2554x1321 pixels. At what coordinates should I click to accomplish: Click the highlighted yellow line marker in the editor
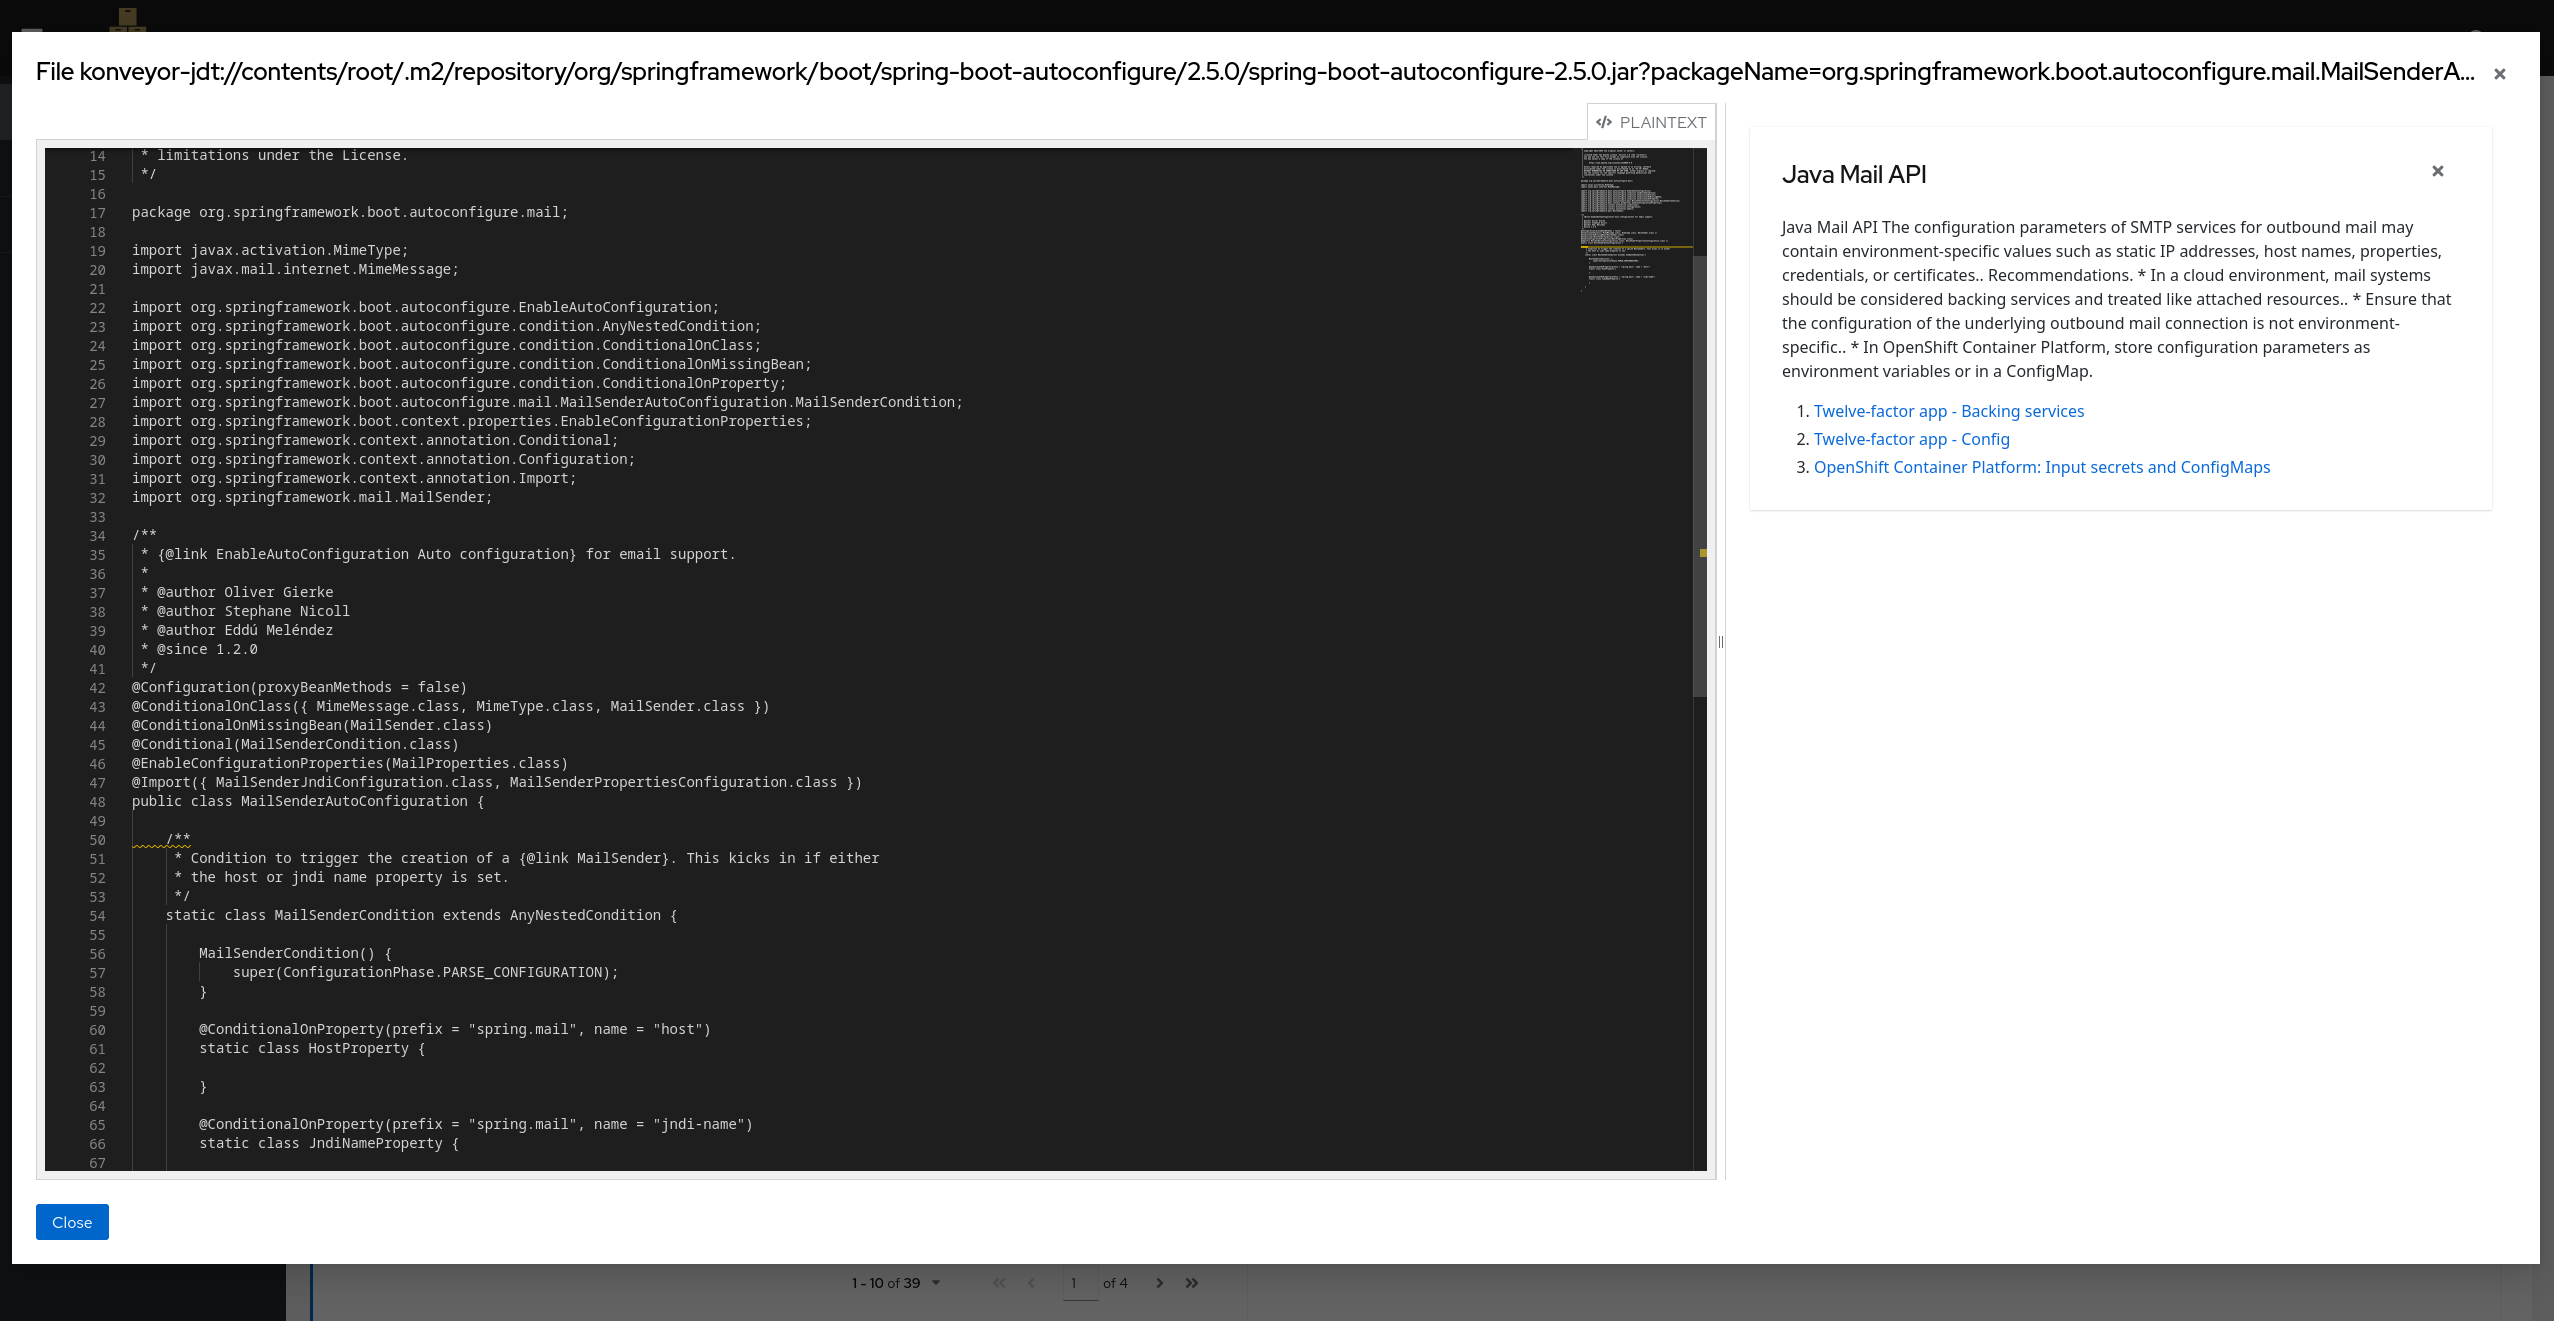(x=1703, y=552)
